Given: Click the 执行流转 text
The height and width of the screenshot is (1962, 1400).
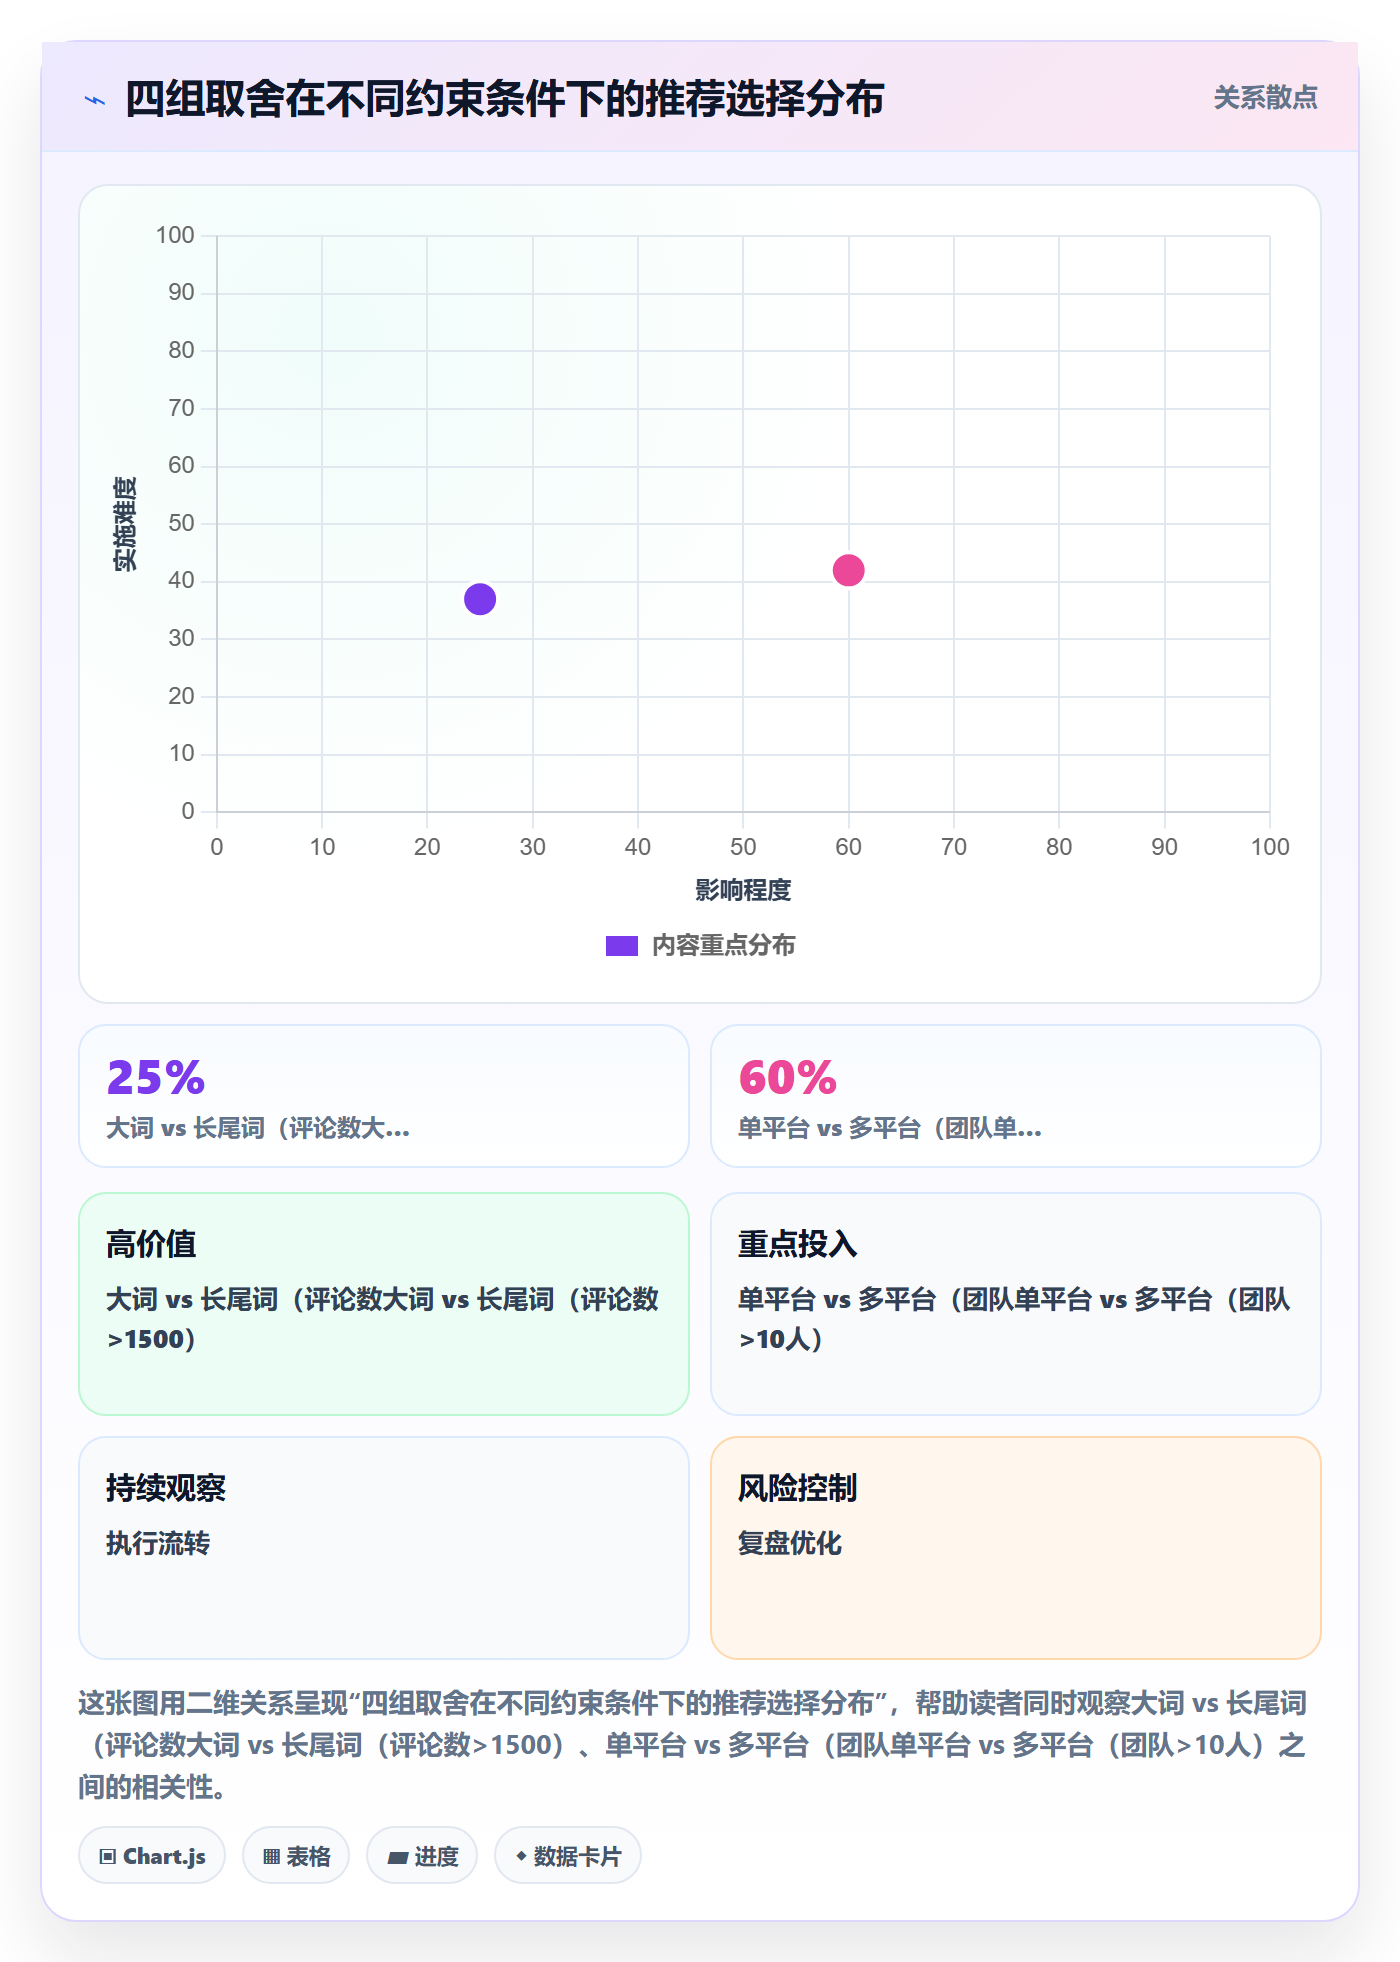Looking at the screenshot, I should [x=158, y=1543].
